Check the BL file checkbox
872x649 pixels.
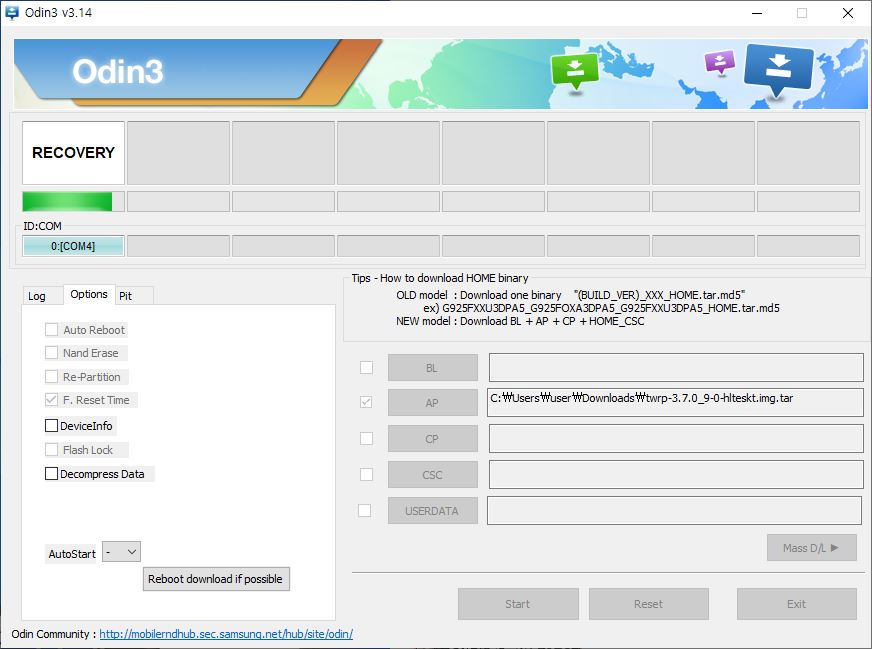366,368
